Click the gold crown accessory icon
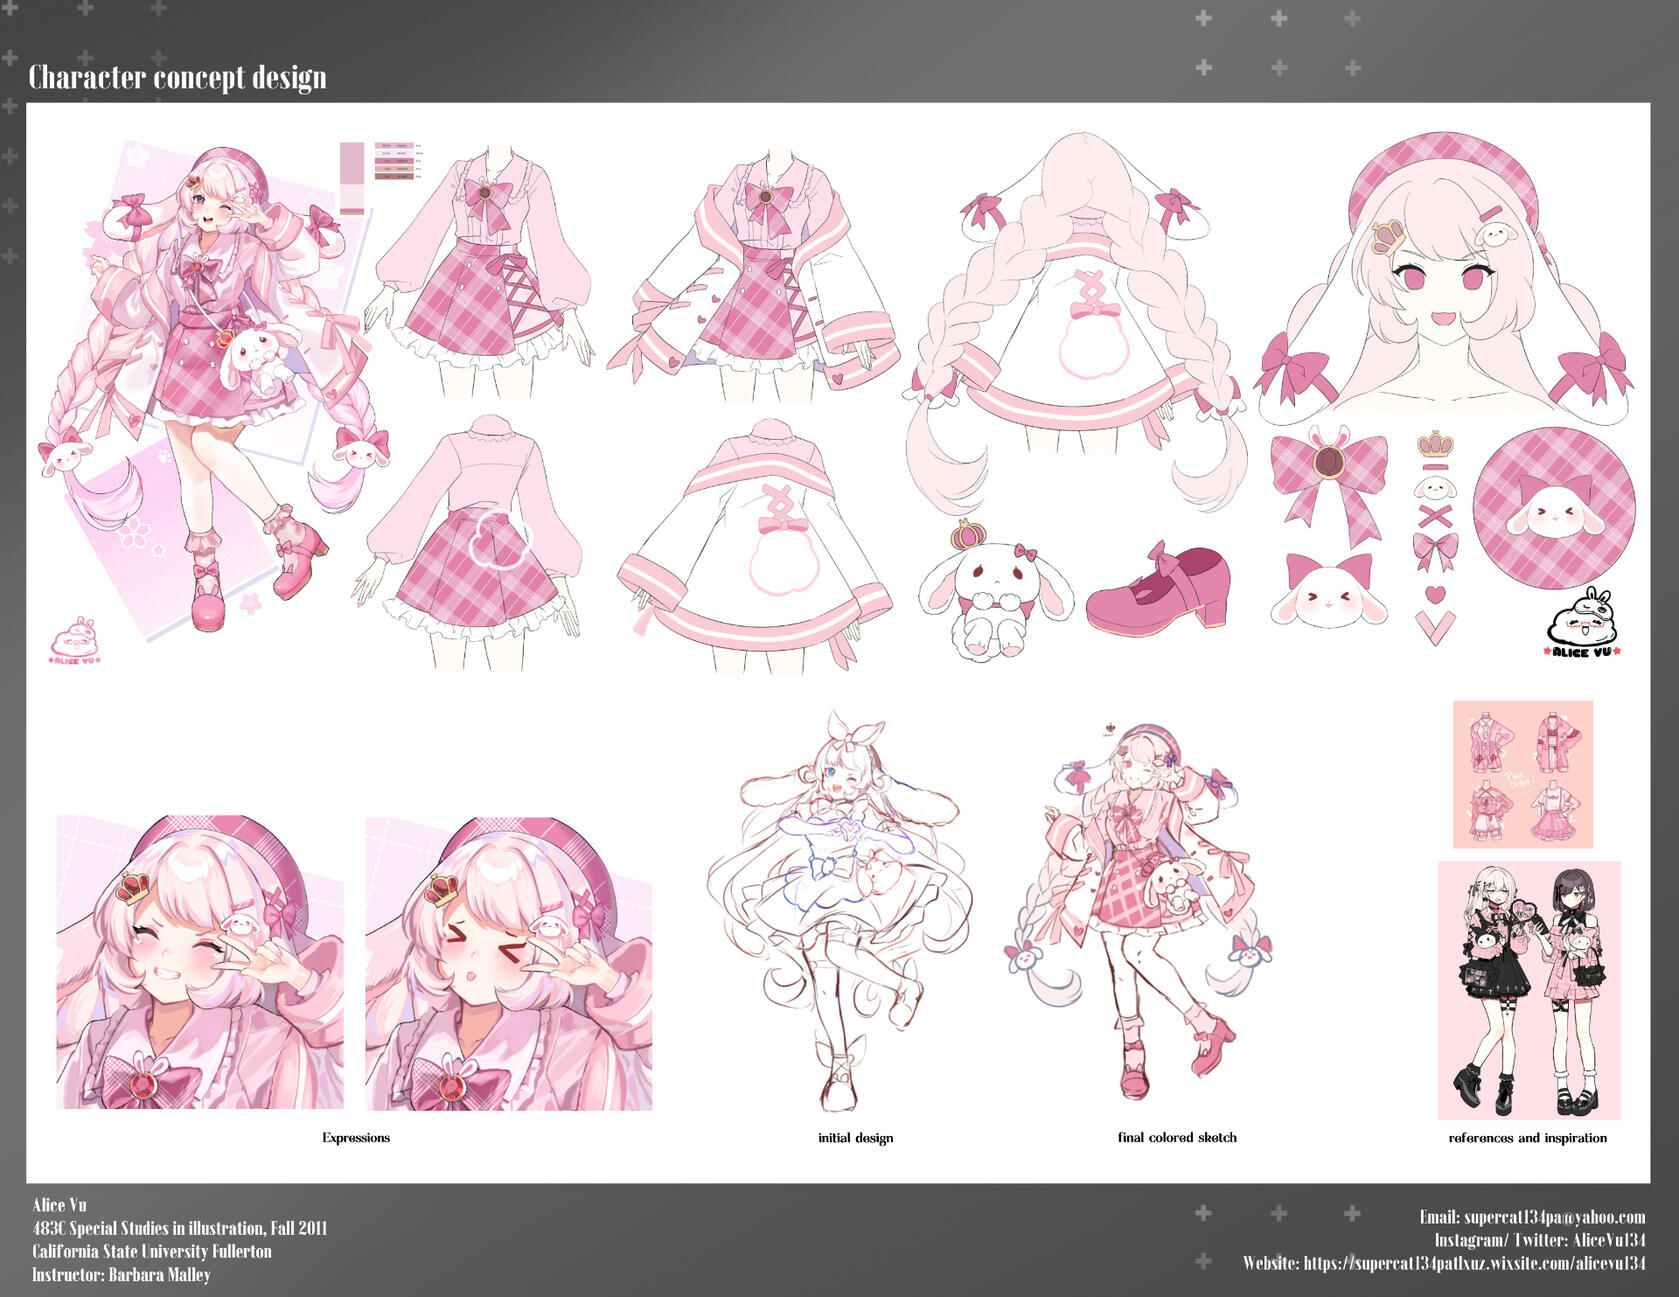This screenshot has width=1679, height=1297. point(1435,444)
